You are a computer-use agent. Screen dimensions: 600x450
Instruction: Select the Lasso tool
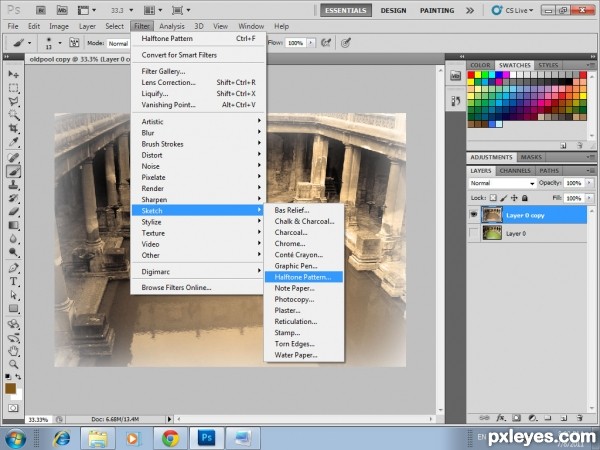click(x=13, y=101)
